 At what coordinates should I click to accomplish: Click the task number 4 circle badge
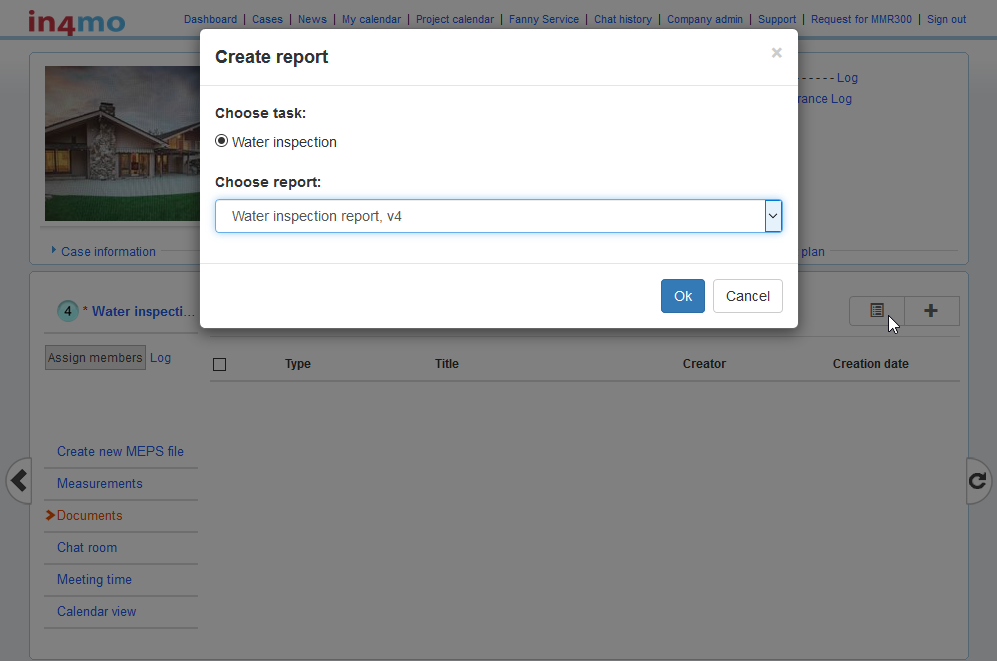[x=68, y=311]
